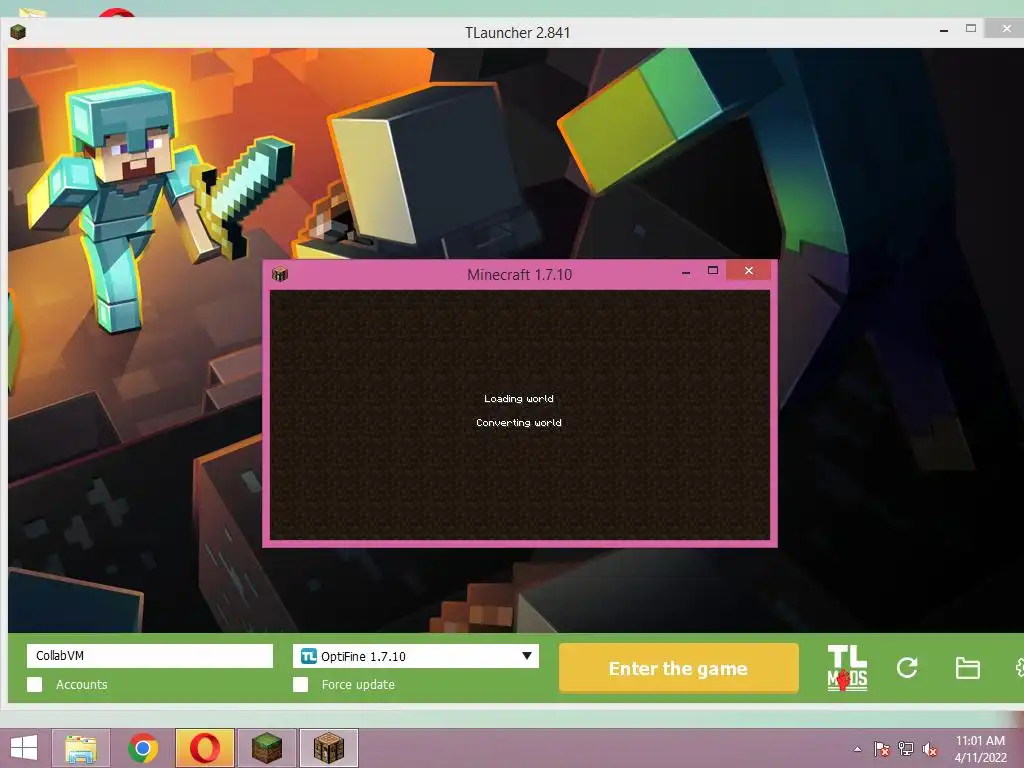
Task: Click Minecraft 1.7.10 window crafting table icon
Action: click(x=280, y=274)
